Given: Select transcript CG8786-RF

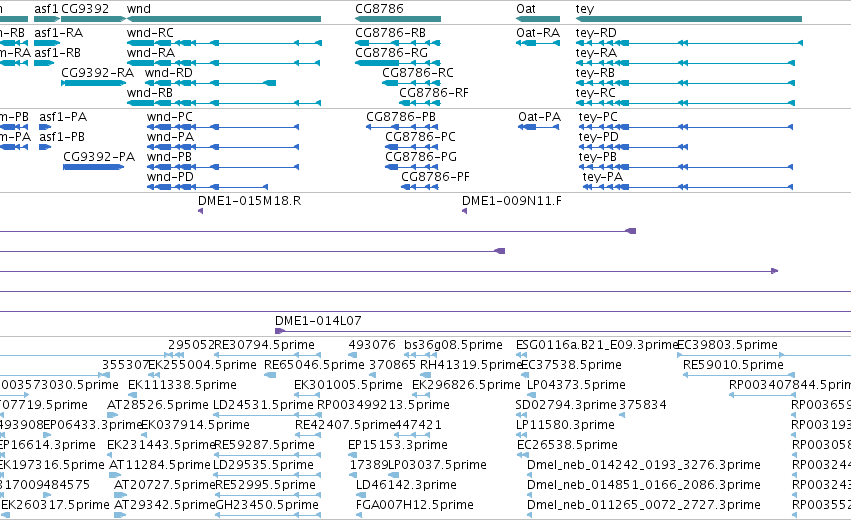Looking at the screenshot, I should click(x=433, y=93).
